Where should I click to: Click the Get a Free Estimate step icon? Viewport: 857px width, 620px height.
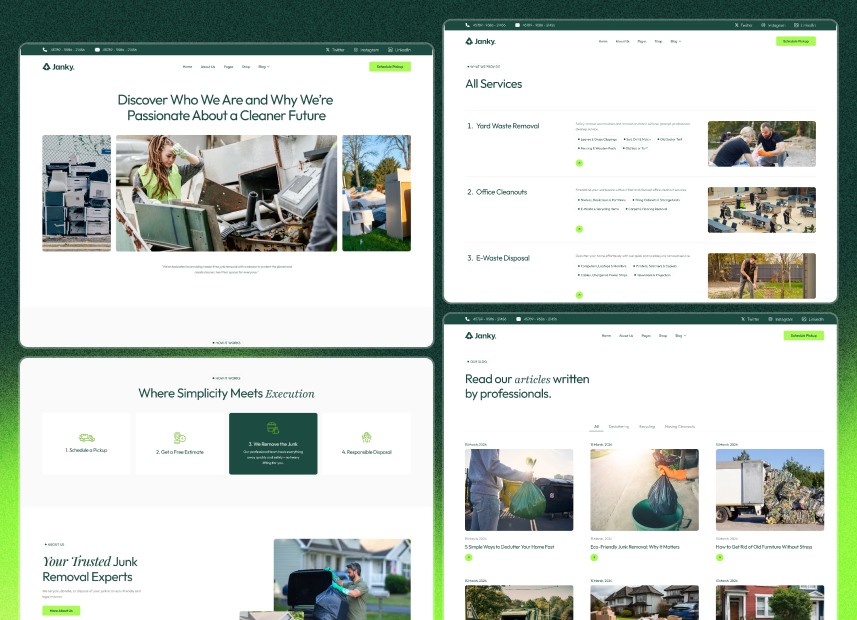(178, 436)
